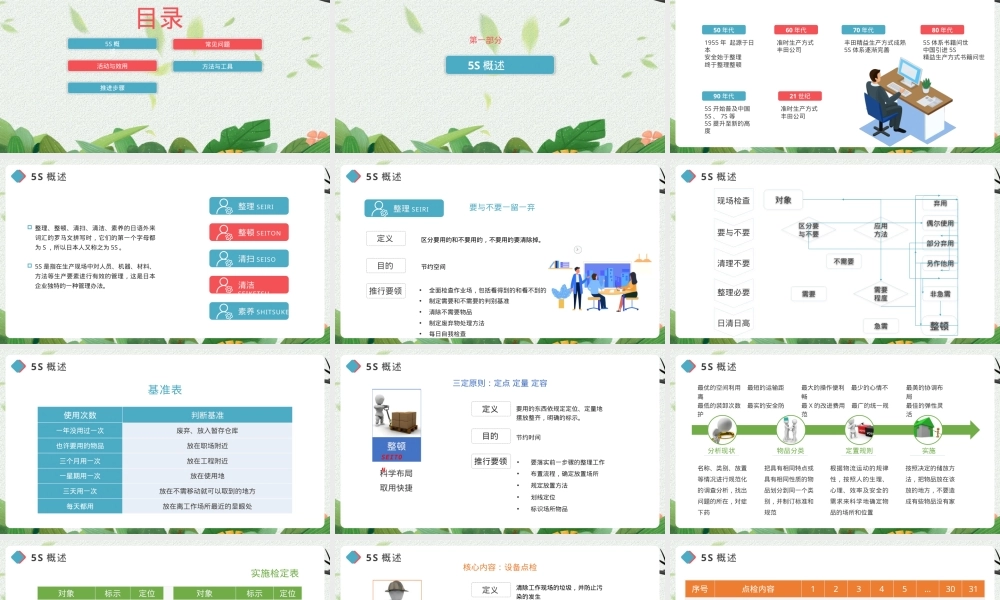
Task: Click the figure pushing boxes image above 整顿
Action: coord(396,413)
